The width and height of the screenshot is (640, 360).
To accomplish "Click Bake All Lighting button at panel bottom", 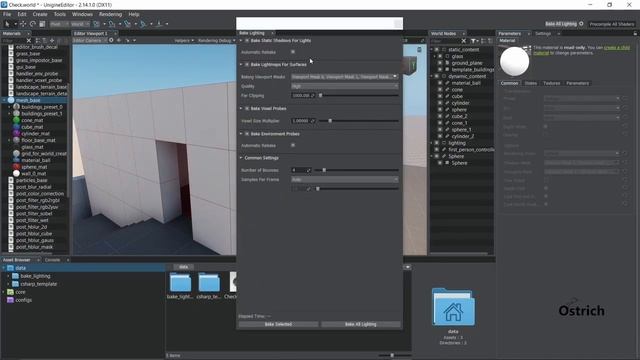I will [x=361, y=324].
